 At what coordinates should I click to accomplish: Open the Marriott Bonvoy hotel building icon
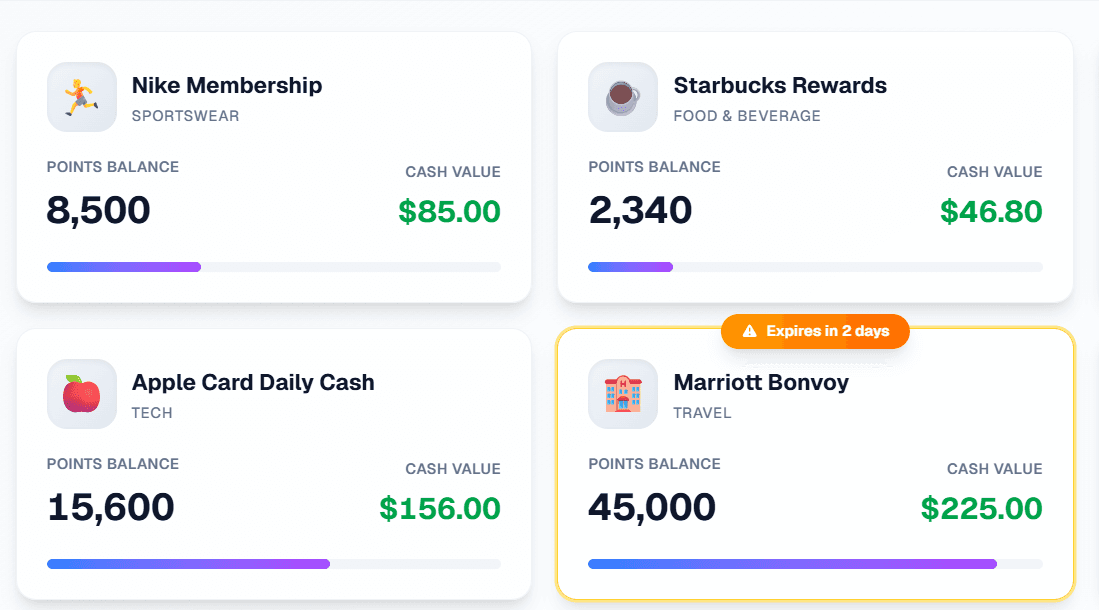pyautogui.click(x=622, y=394)
